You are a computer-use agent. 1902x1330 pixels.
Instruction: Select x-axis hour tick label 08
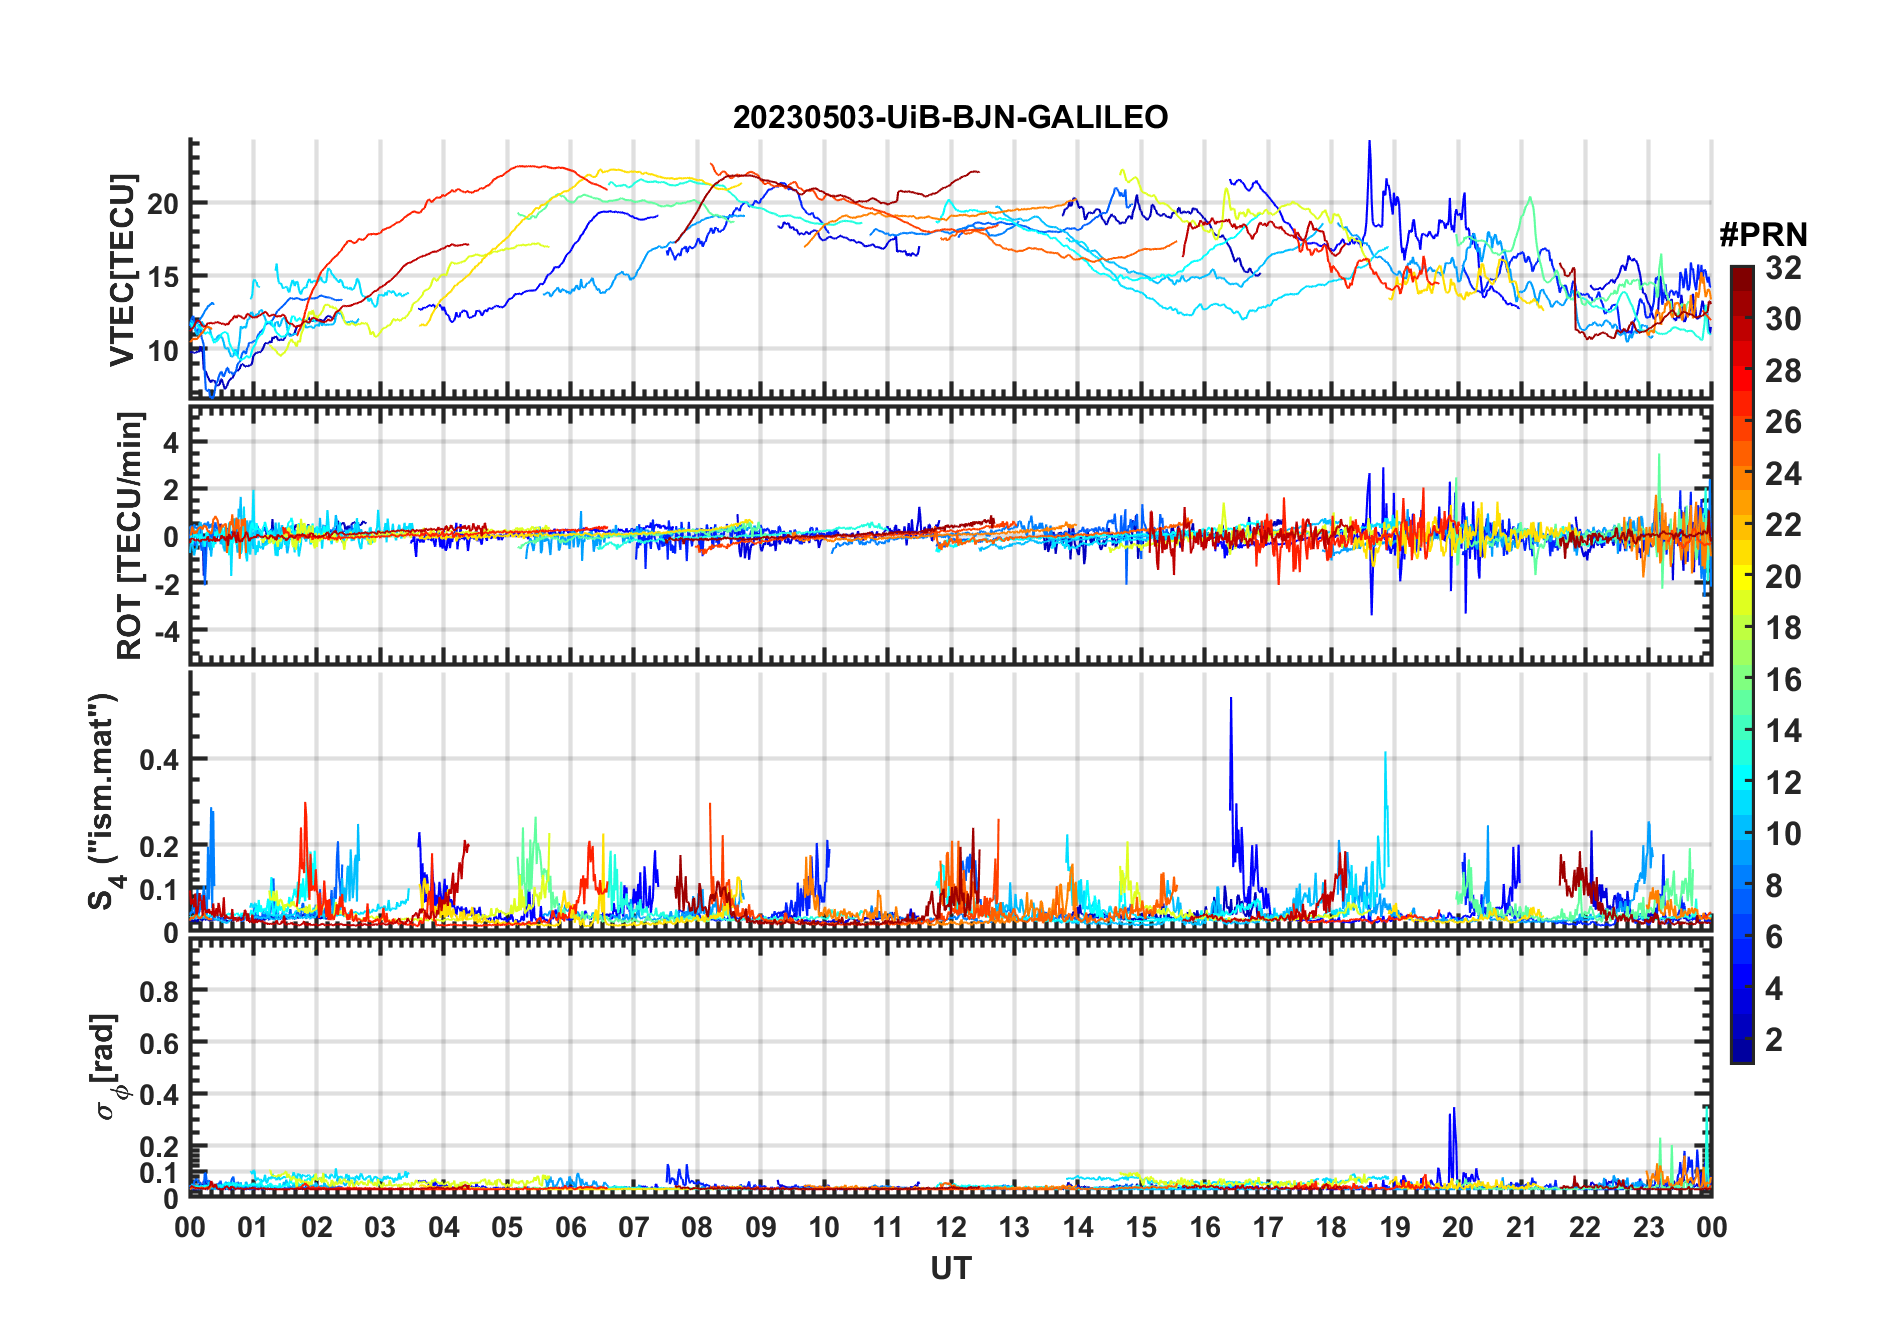(x=697, y=1227)
